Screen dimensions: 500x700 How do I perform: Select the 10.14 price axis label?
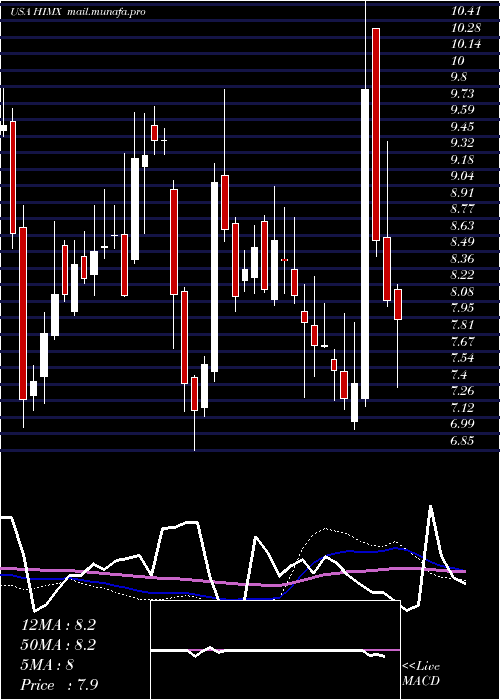[x=466, y=45]
